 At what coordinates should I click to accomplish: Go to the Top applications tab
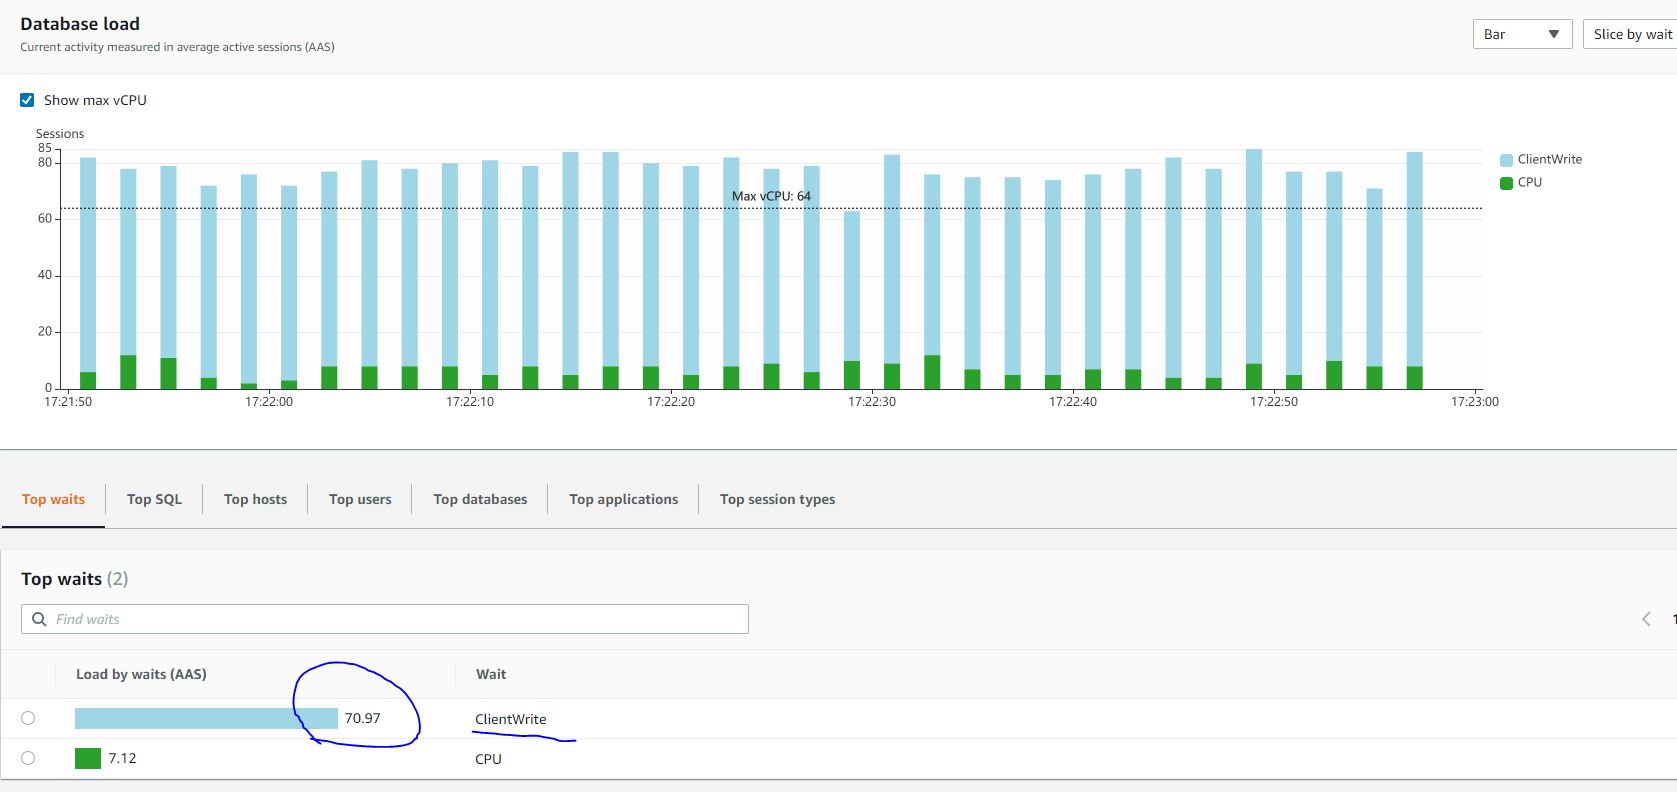tap(623, 499)
